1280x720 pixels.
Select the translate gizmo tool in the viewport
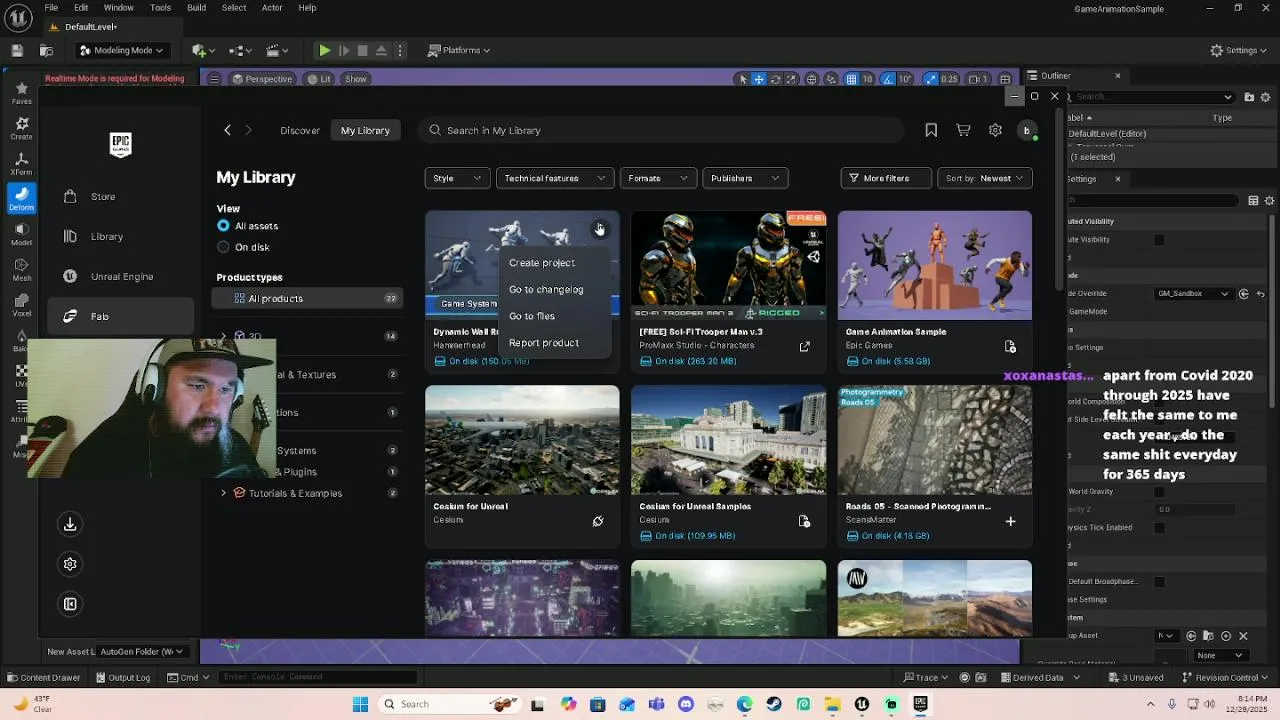(x=759, y=79)
